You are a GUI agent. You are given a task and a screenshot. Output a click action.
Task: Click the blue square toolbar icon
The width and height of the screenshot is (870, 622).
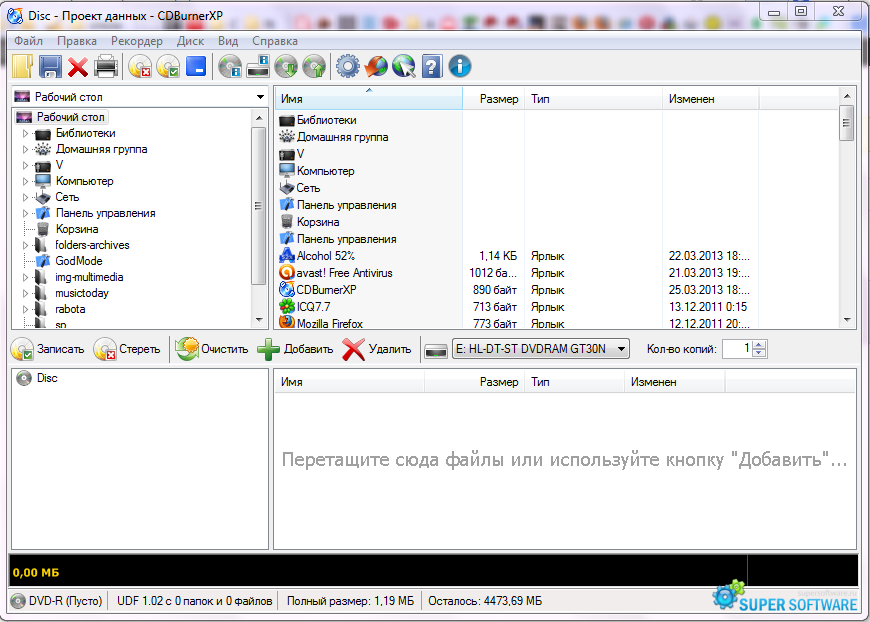(196, 66)
